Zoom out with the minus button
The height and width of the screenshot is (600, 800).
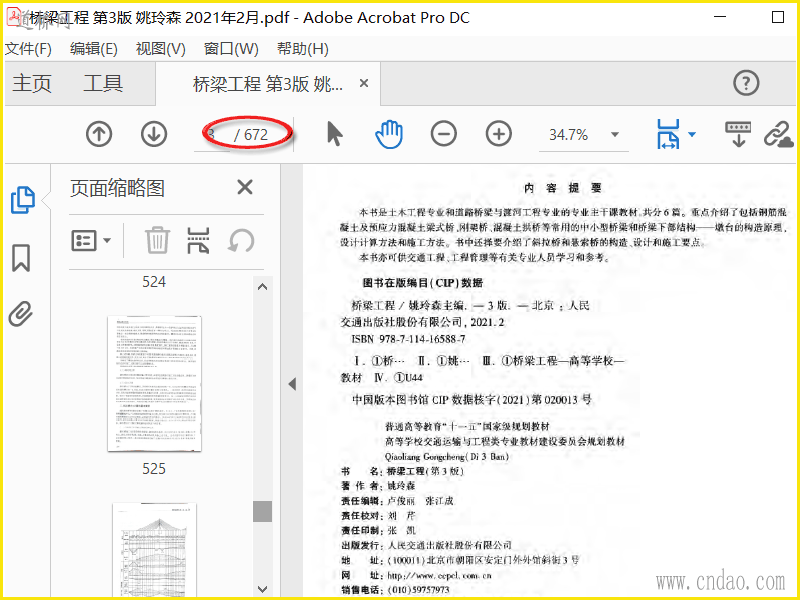click(x=444, y=134)
